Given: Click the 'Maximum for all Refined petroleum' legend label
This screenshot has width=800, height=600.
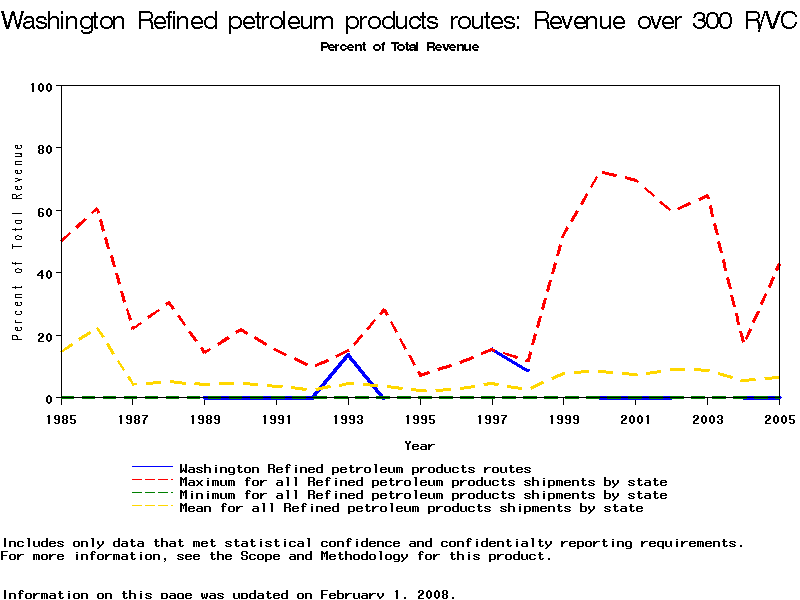Looking at the screenshot, I should click(422, 482).
